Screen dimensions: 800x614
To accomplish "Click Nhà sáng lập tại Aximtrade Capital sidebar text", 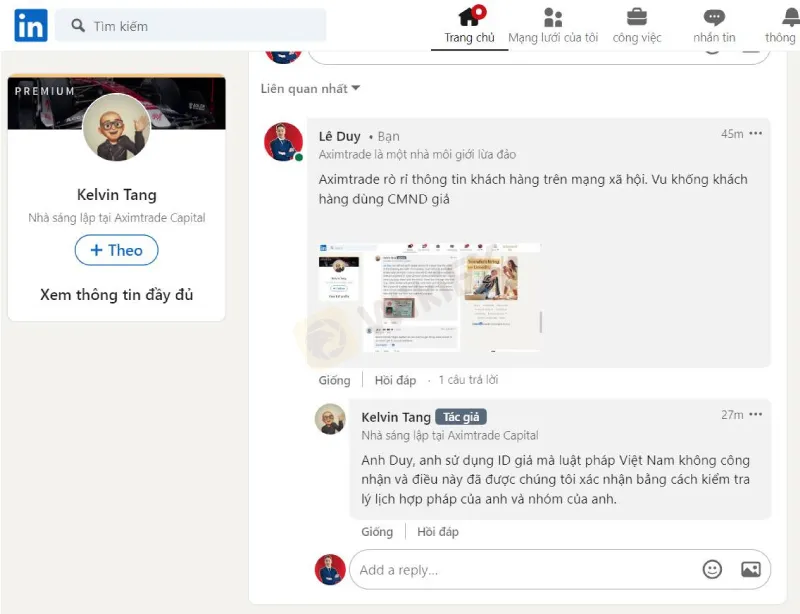I will click(x=117, y=218).
